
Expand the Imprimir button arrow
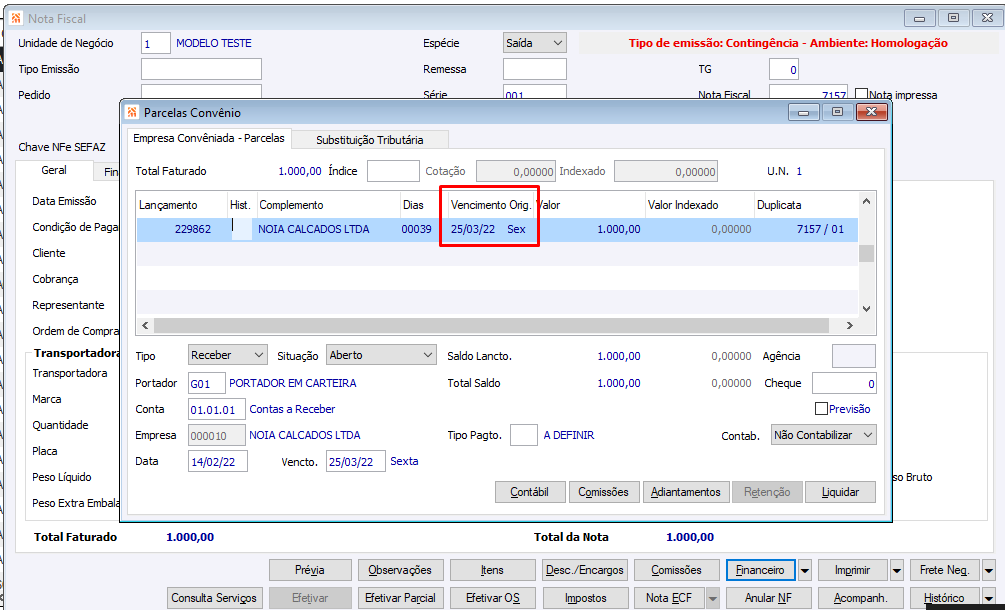pyautogui.click(x=897, y=570)
